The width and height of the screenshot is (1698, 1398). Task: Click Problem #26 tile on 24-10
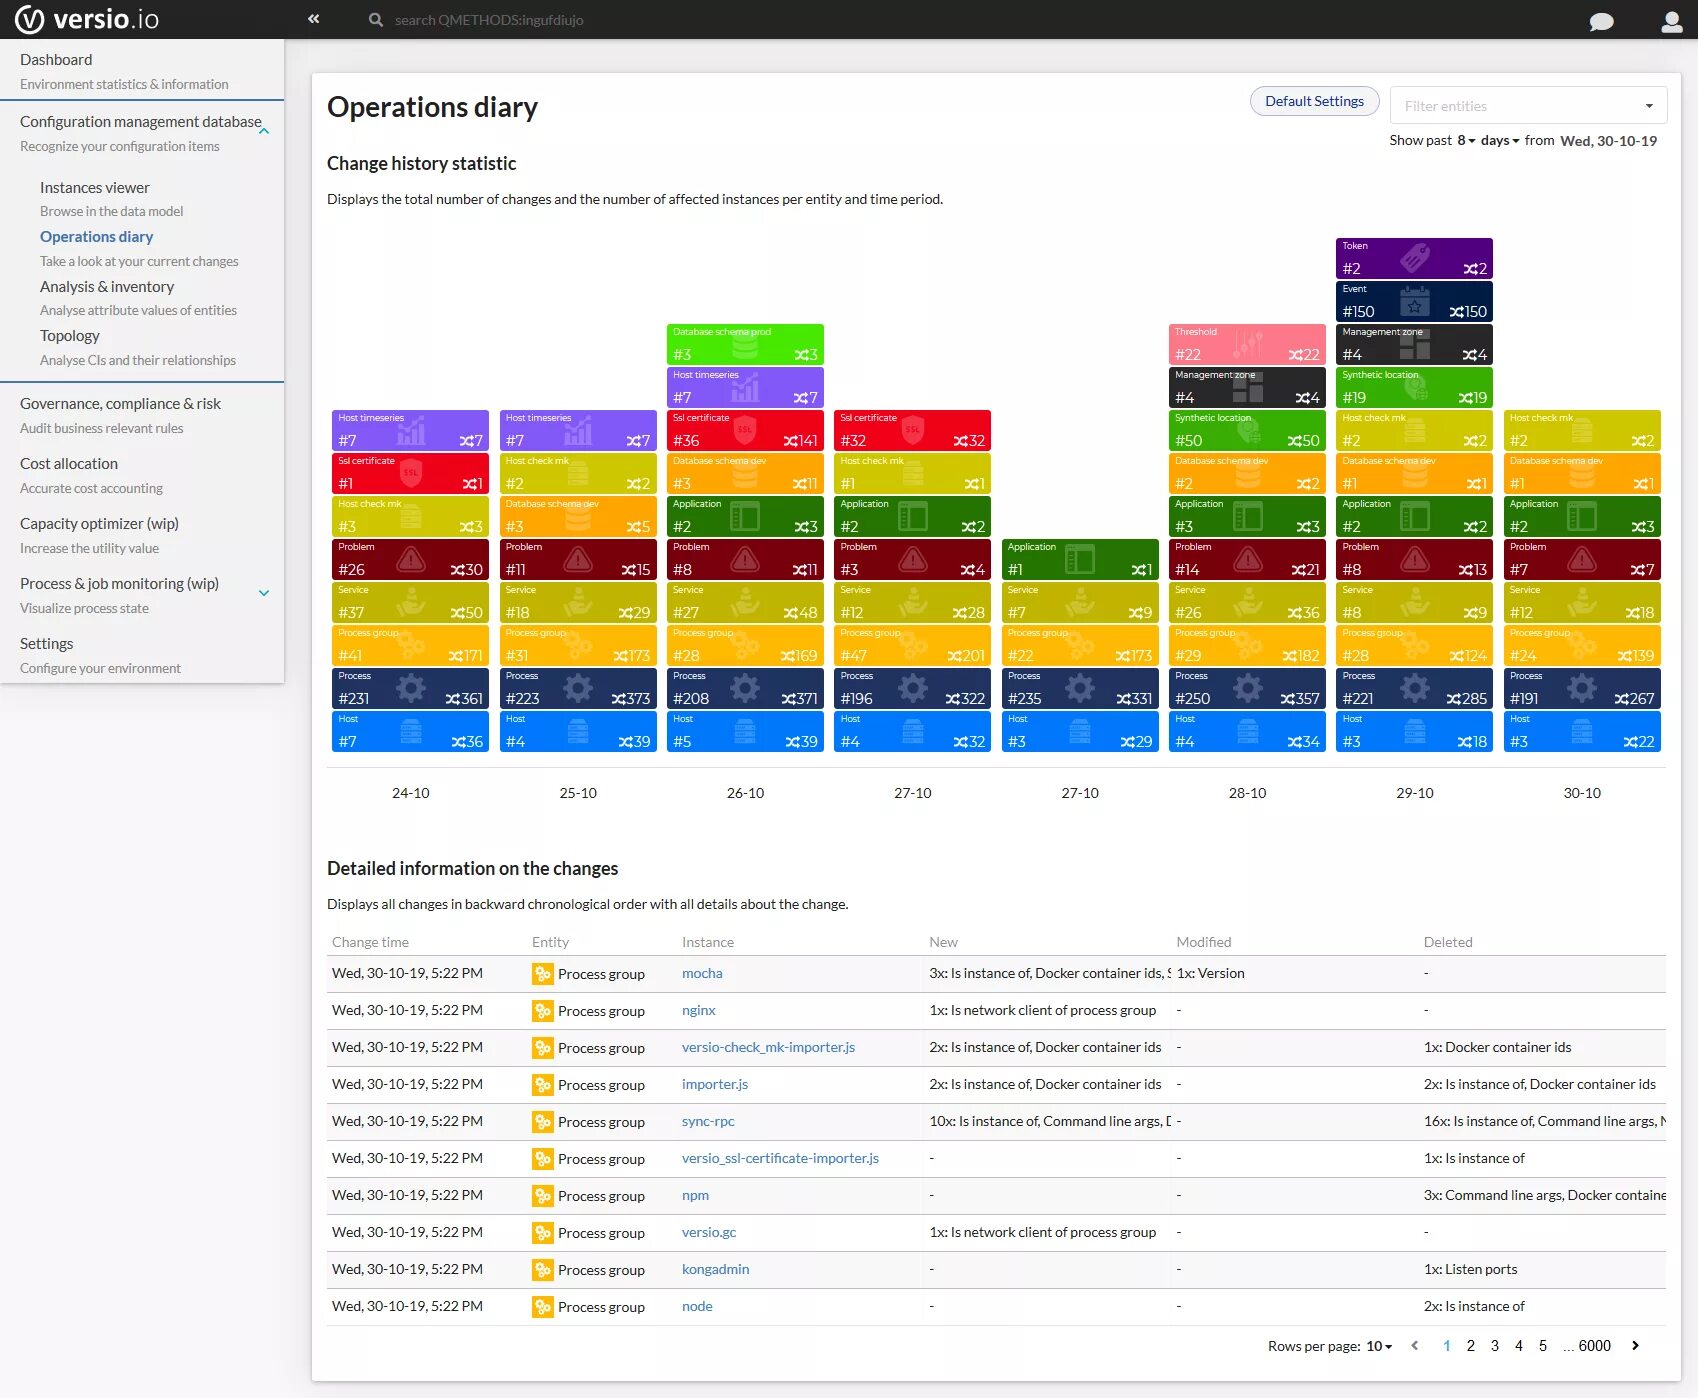click(x=410, y=559)
